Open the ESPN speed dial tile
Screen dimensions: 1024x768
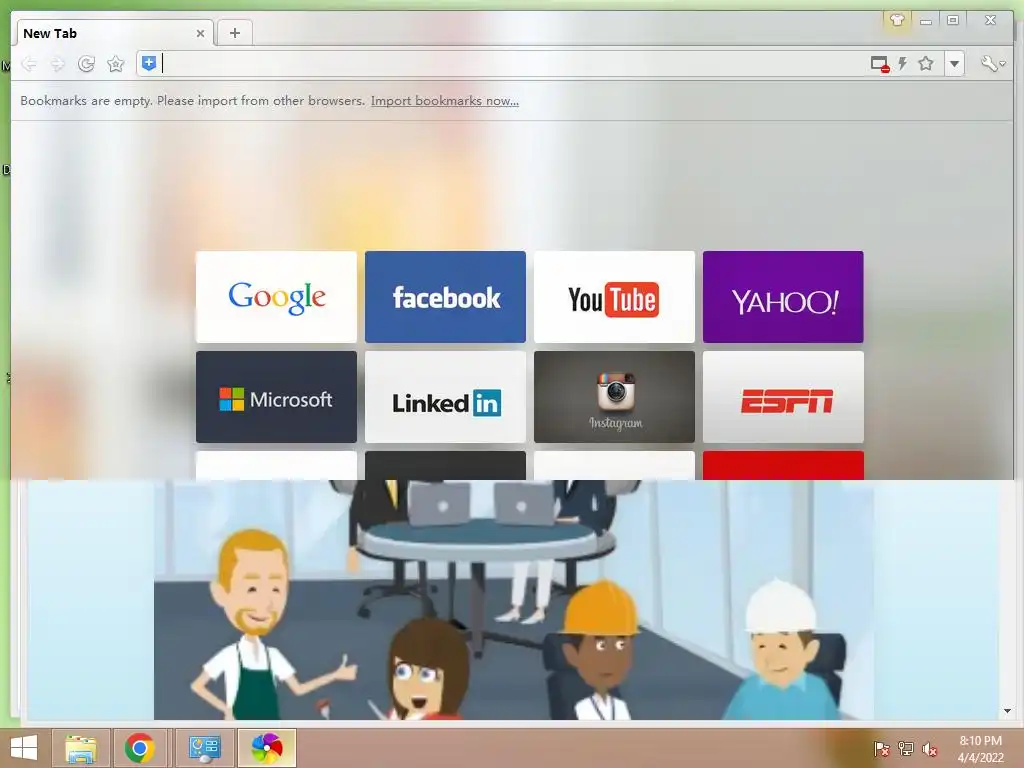click(783, 396)
